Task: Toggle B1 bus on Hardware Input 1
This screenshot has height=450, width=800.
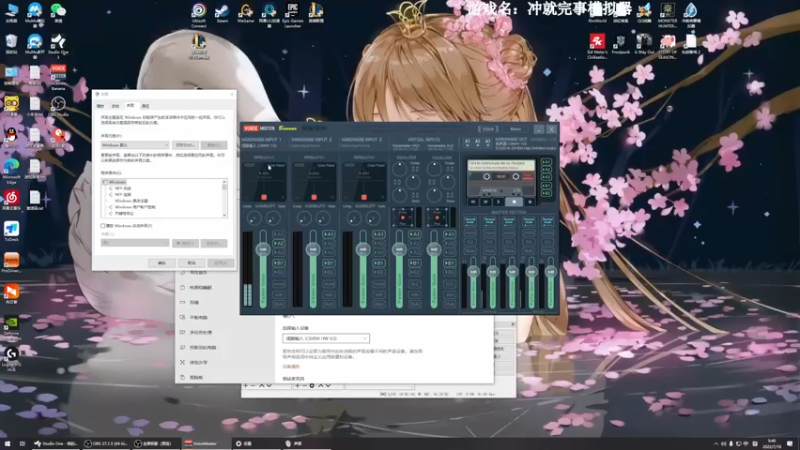Action: tap(279, 263)
